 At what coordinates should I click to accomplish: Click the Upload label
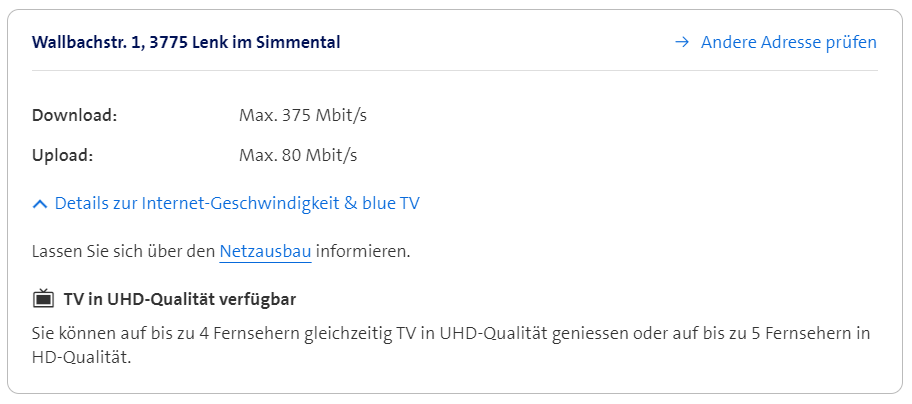[x=62, y=155]
